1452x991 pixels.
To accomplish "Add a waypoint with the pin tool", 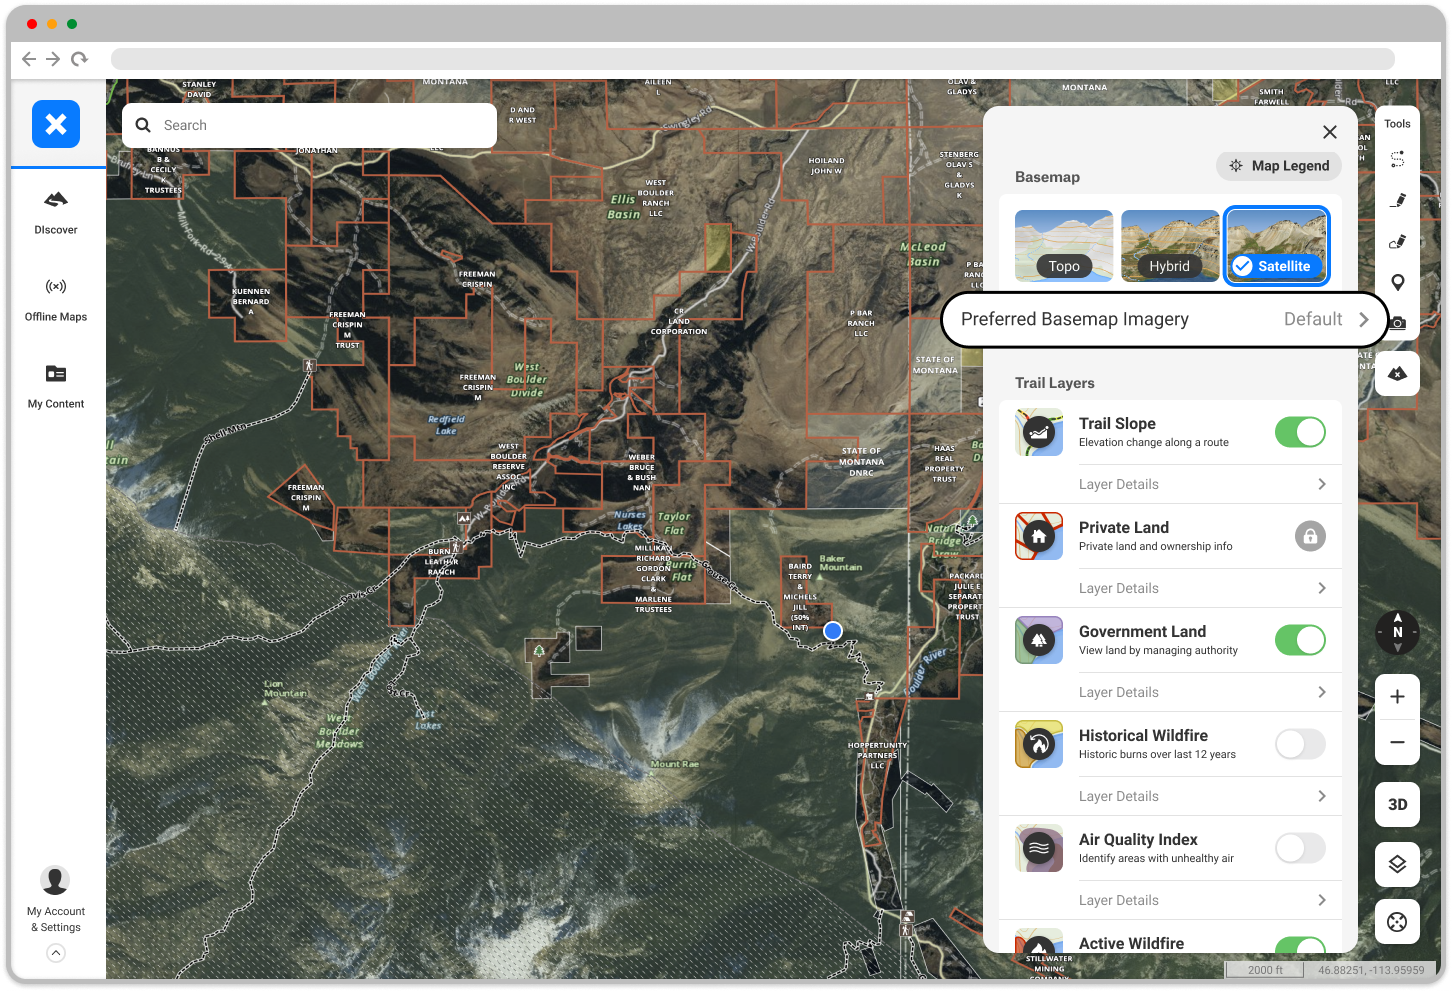I will [x=1397, y=282].
